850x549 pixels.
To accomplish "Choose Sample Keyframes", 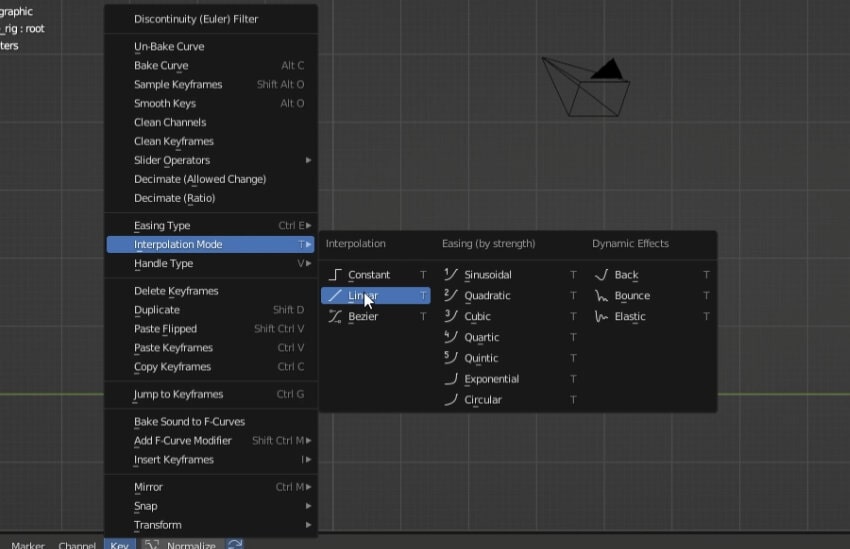I will coord(211,85).
